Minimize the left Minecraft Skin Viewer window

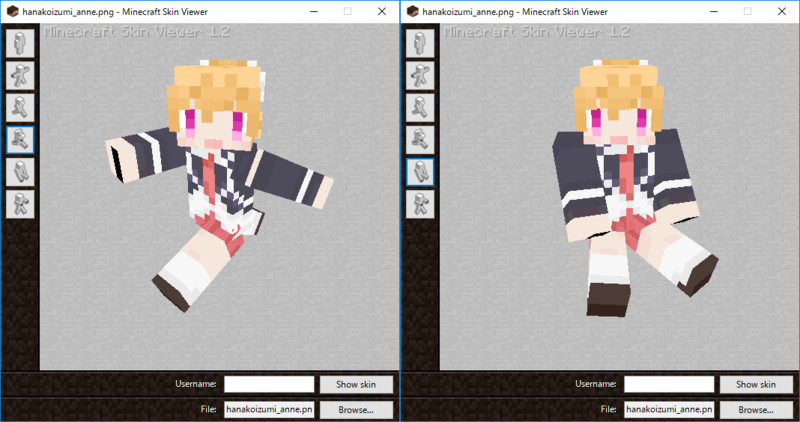point(314,11)
